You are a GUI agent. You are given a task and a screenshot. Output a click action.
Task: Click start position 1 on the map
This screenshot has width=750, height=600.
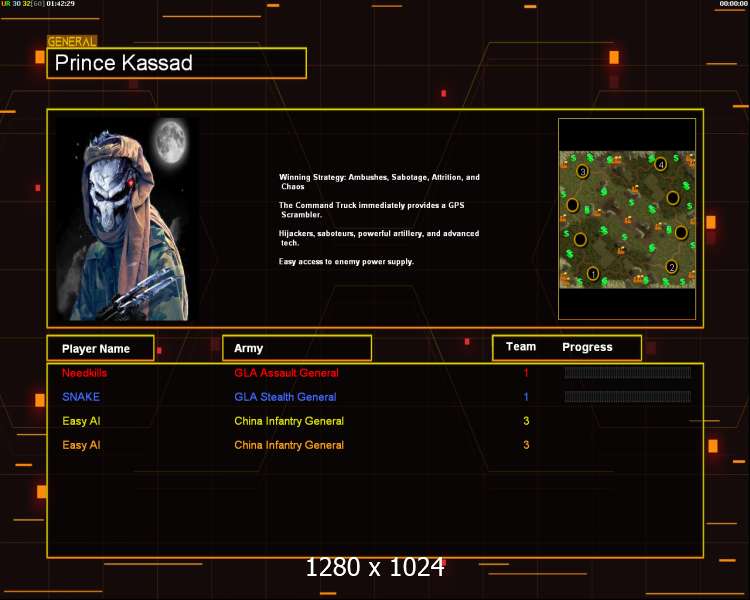[x=593, y=274]
